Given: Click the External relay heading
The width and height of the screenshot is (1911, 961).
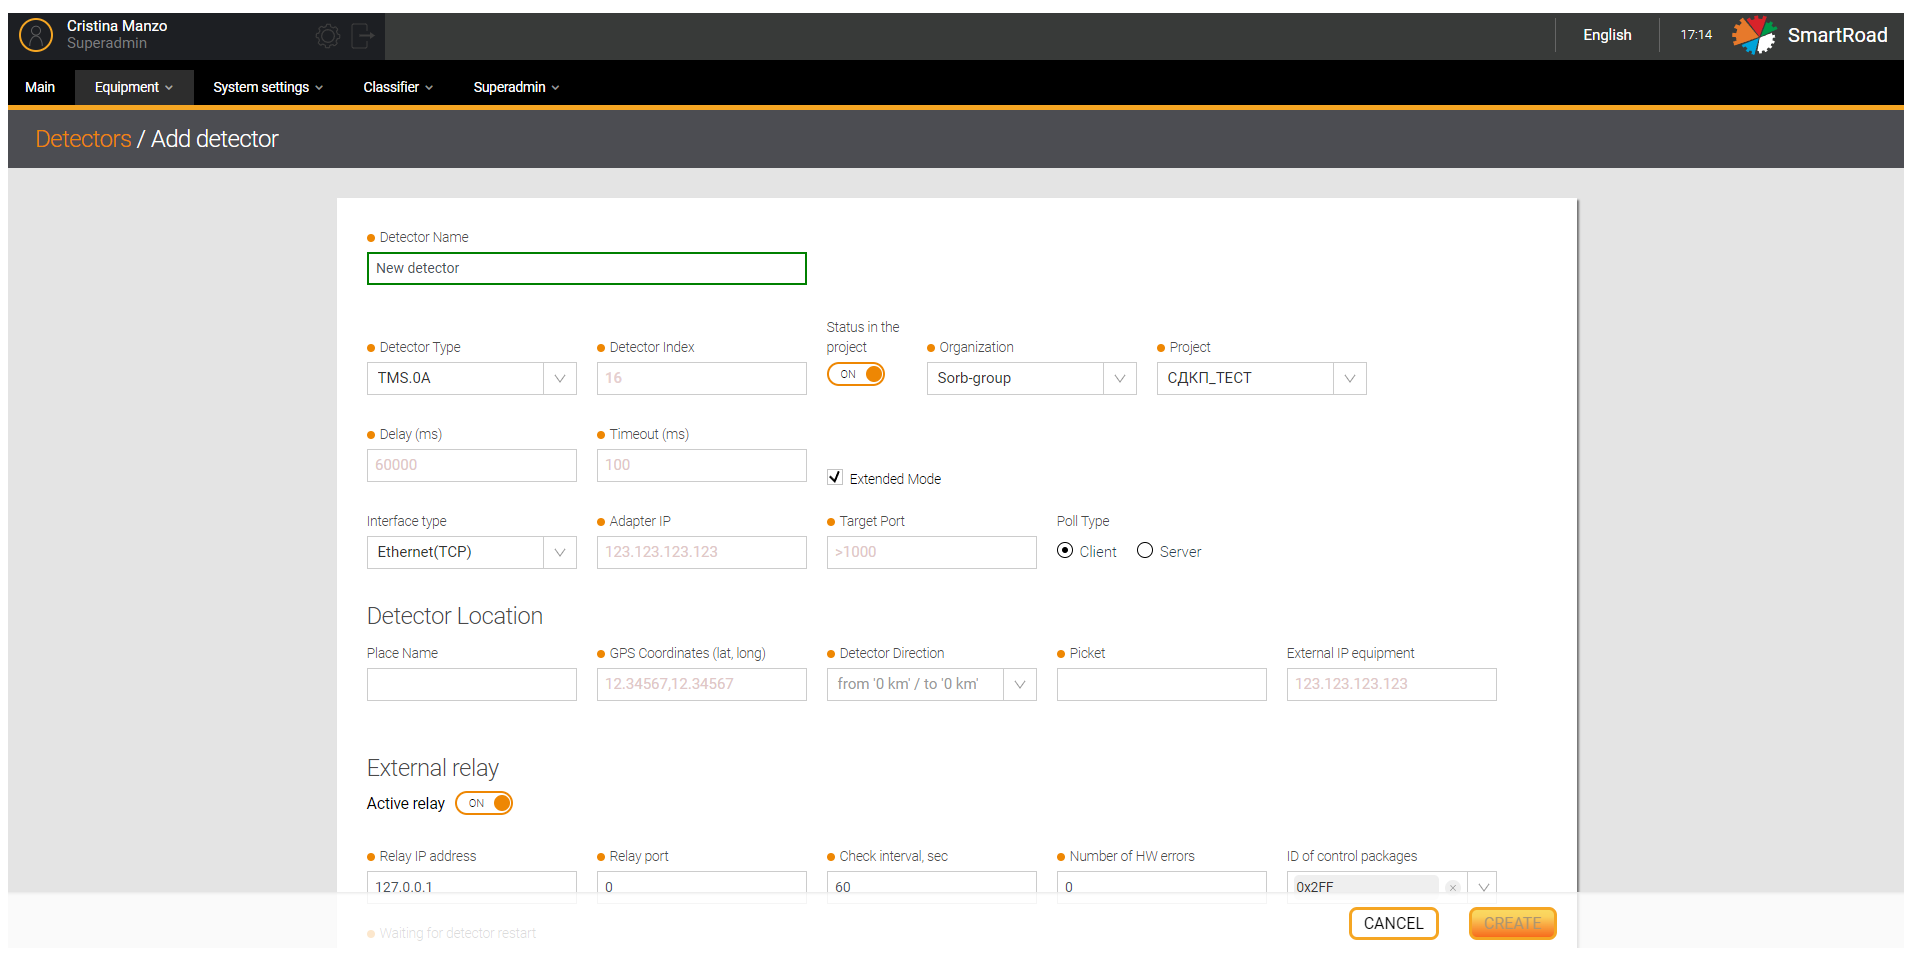Looking at the screenshot, I should tap(433, 768).
